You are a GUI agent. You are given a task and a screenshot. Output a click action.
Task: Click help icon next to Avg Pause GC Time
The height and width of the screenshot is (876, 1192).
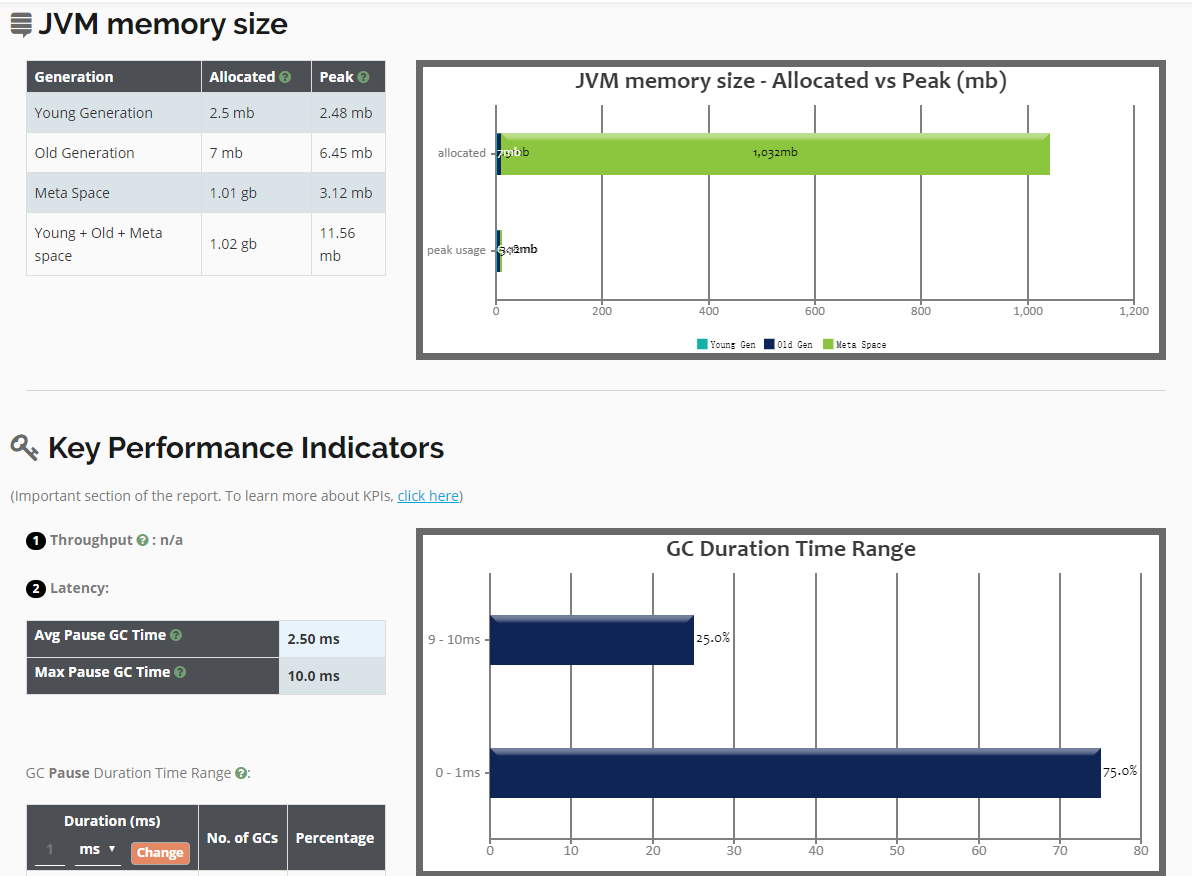(x=176, y=635)
